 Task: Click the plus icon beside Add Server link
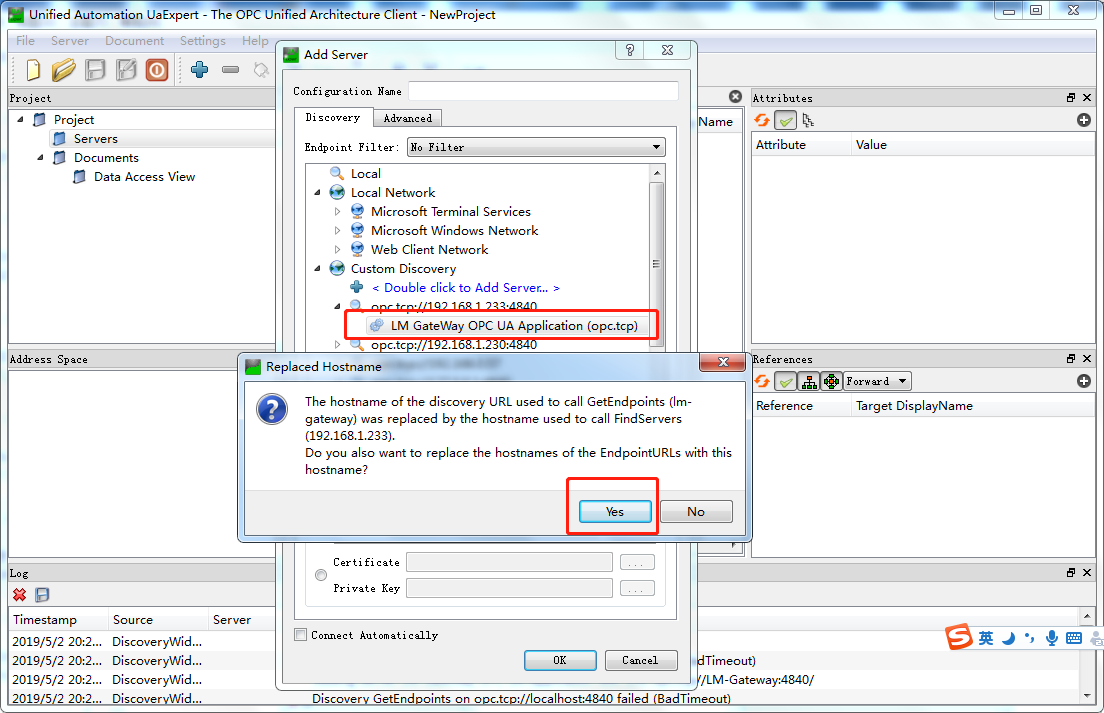(x=357, y=287)
